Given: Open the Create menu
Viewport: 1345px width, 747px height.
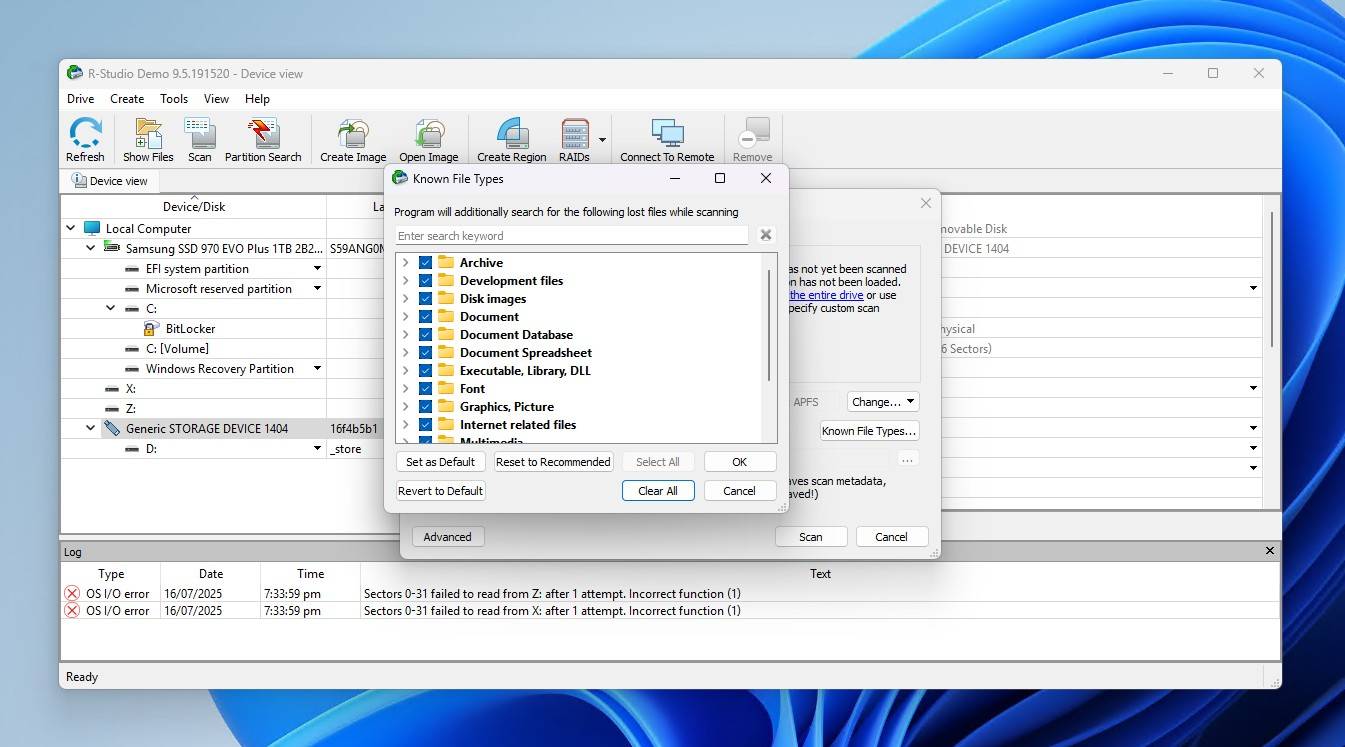Looking at the screenshot, I should tap(127, 98).
